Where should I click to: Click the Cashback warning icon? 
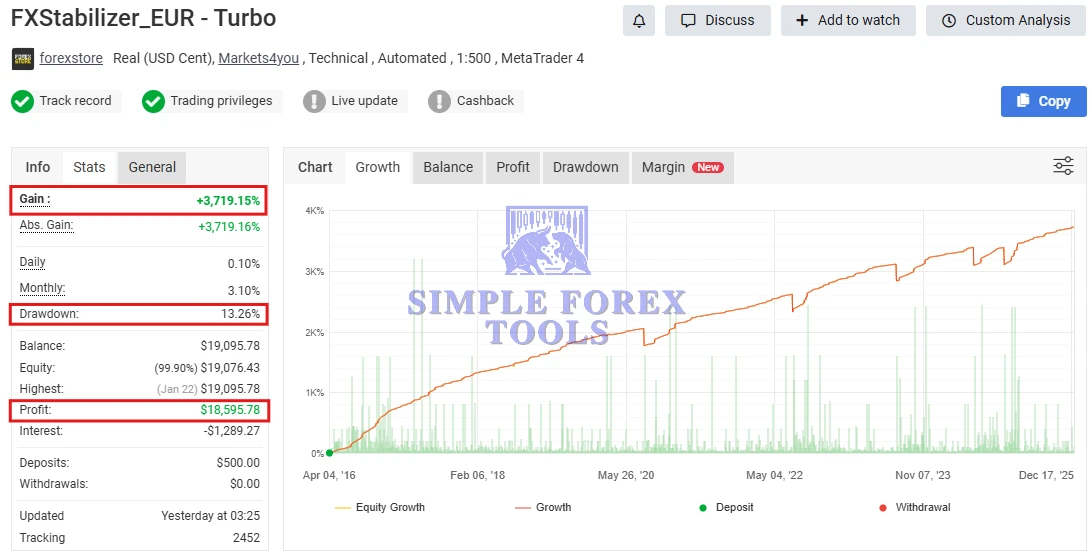tap(439, 101)
